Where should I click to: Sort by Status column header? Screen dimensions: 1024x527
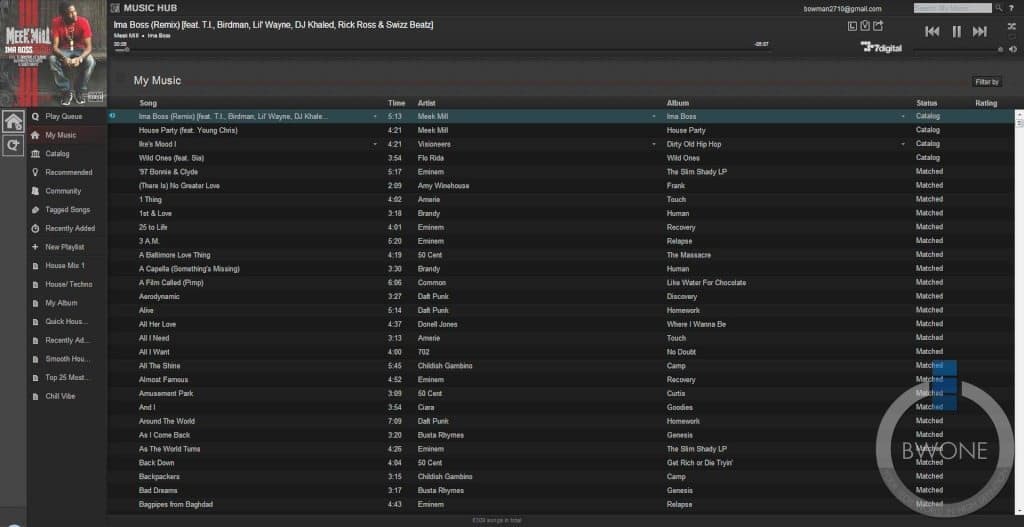click(x=927, y=103)
